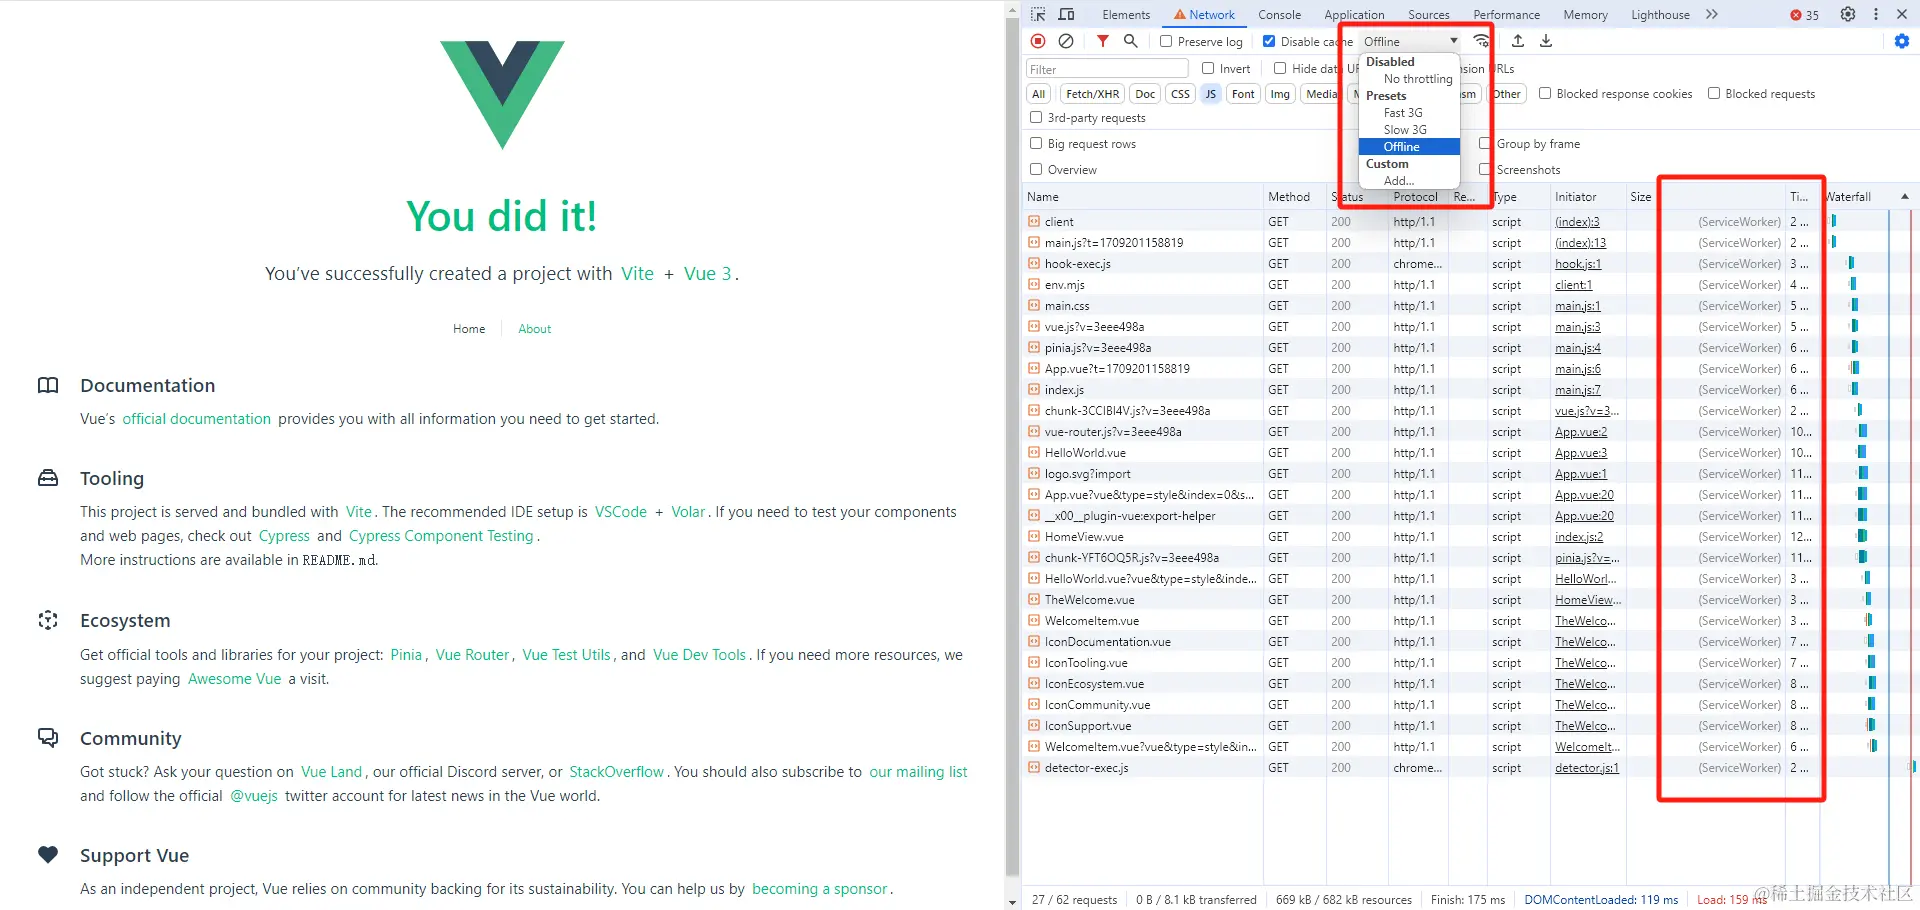Image resolution: width=1920 pixels, height=910 pixels.
Task: Open the throttling select showing Offline
Action: (x=1410, y=41)
